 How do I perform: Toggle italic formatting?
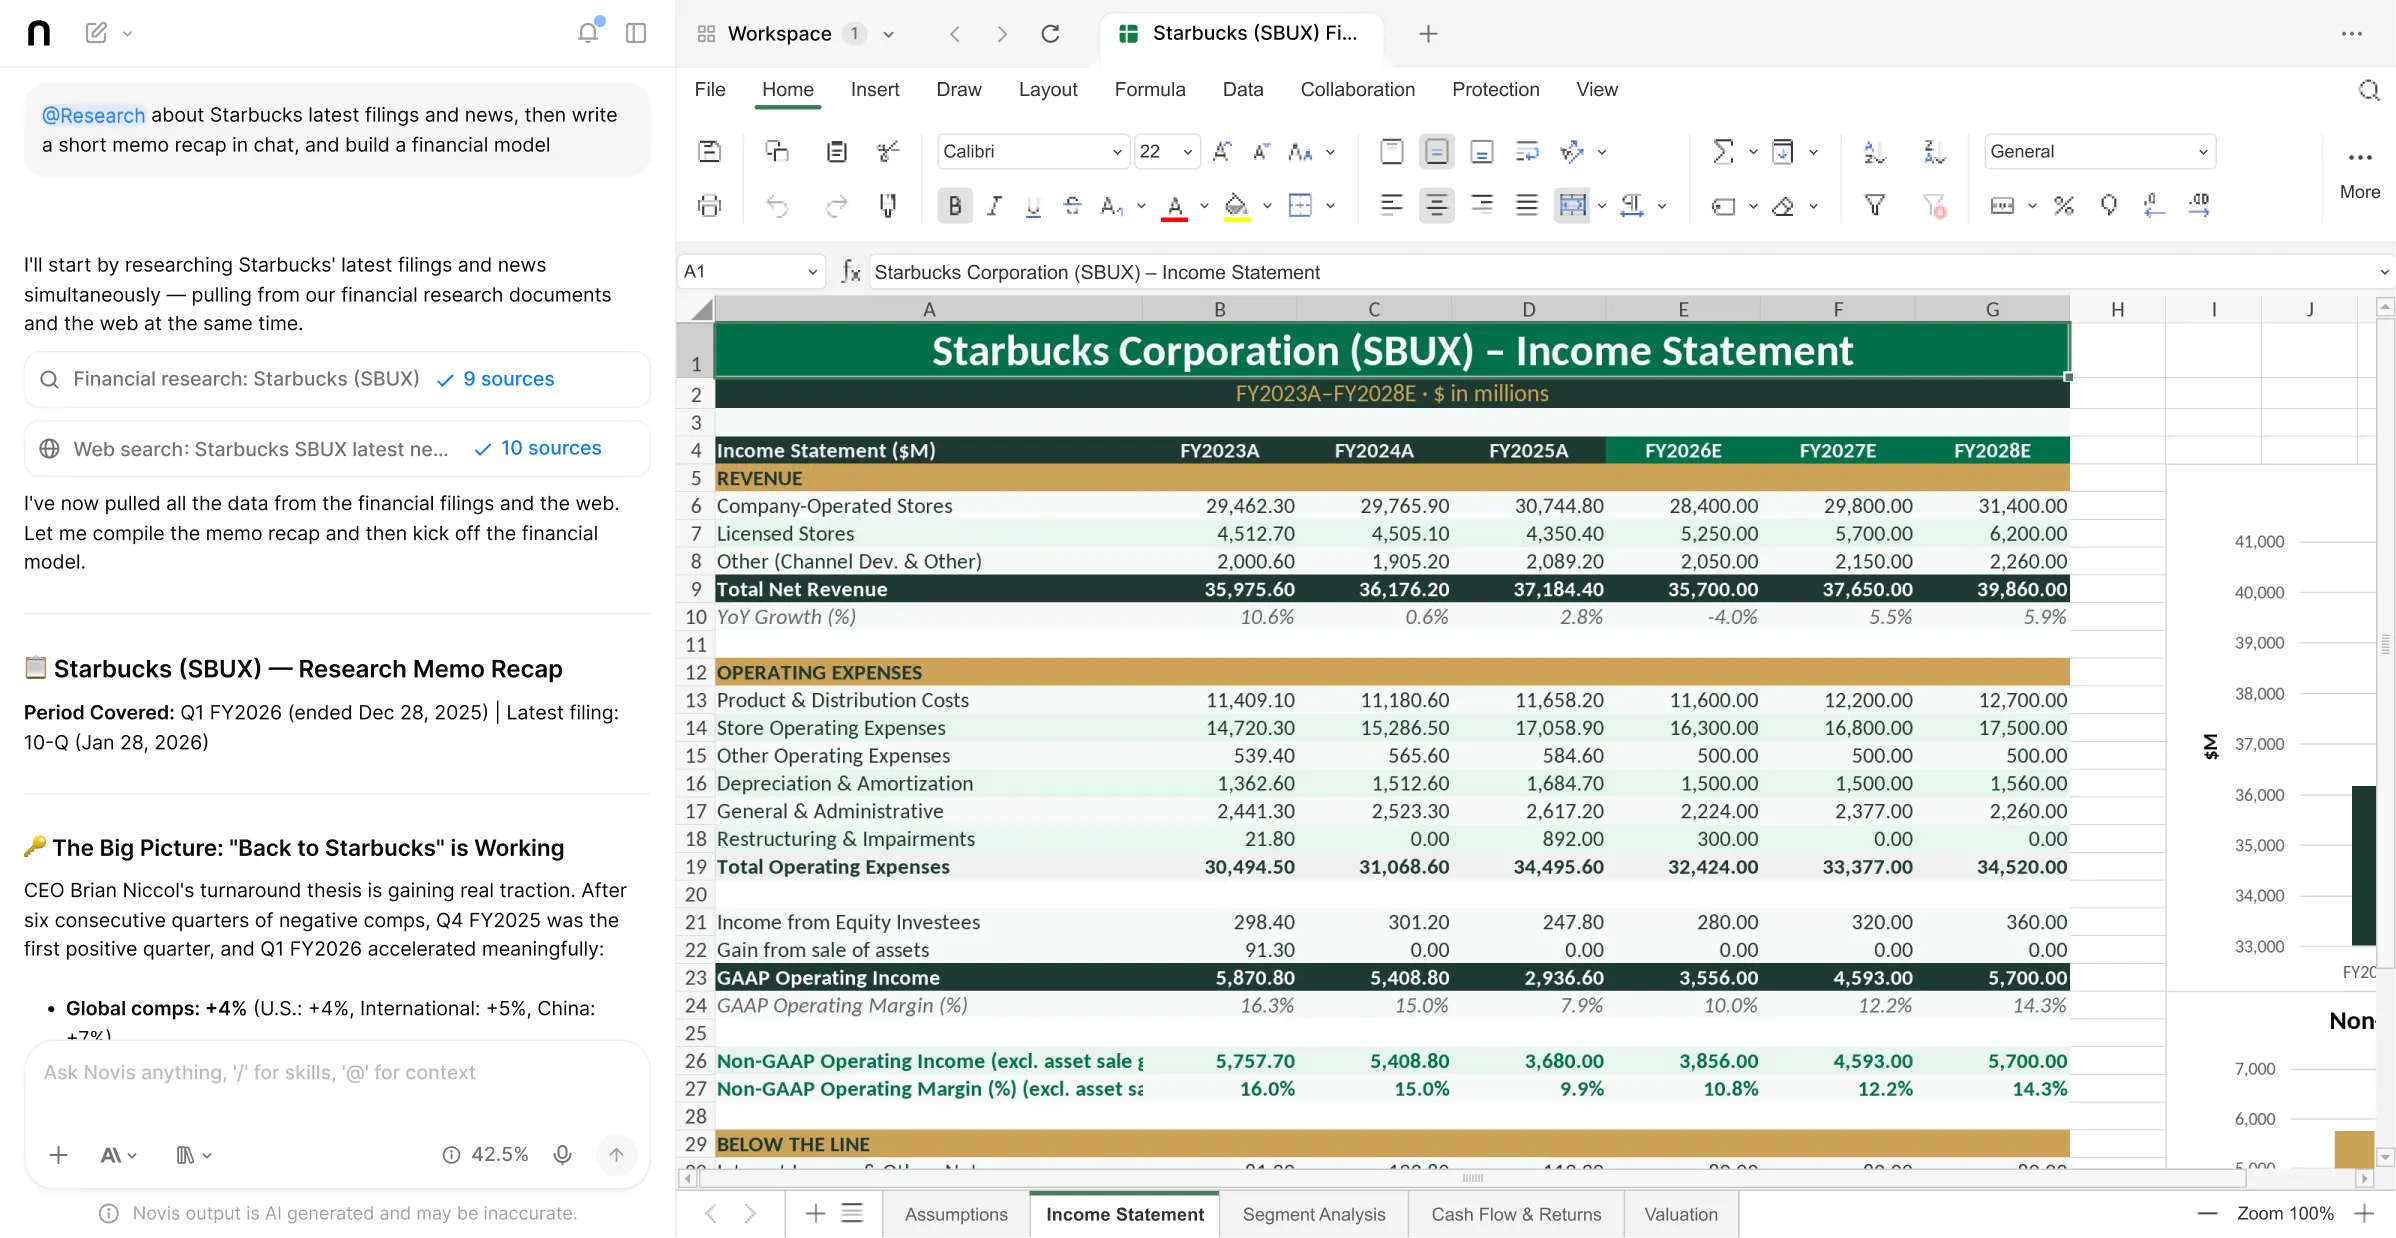[994, 206]
